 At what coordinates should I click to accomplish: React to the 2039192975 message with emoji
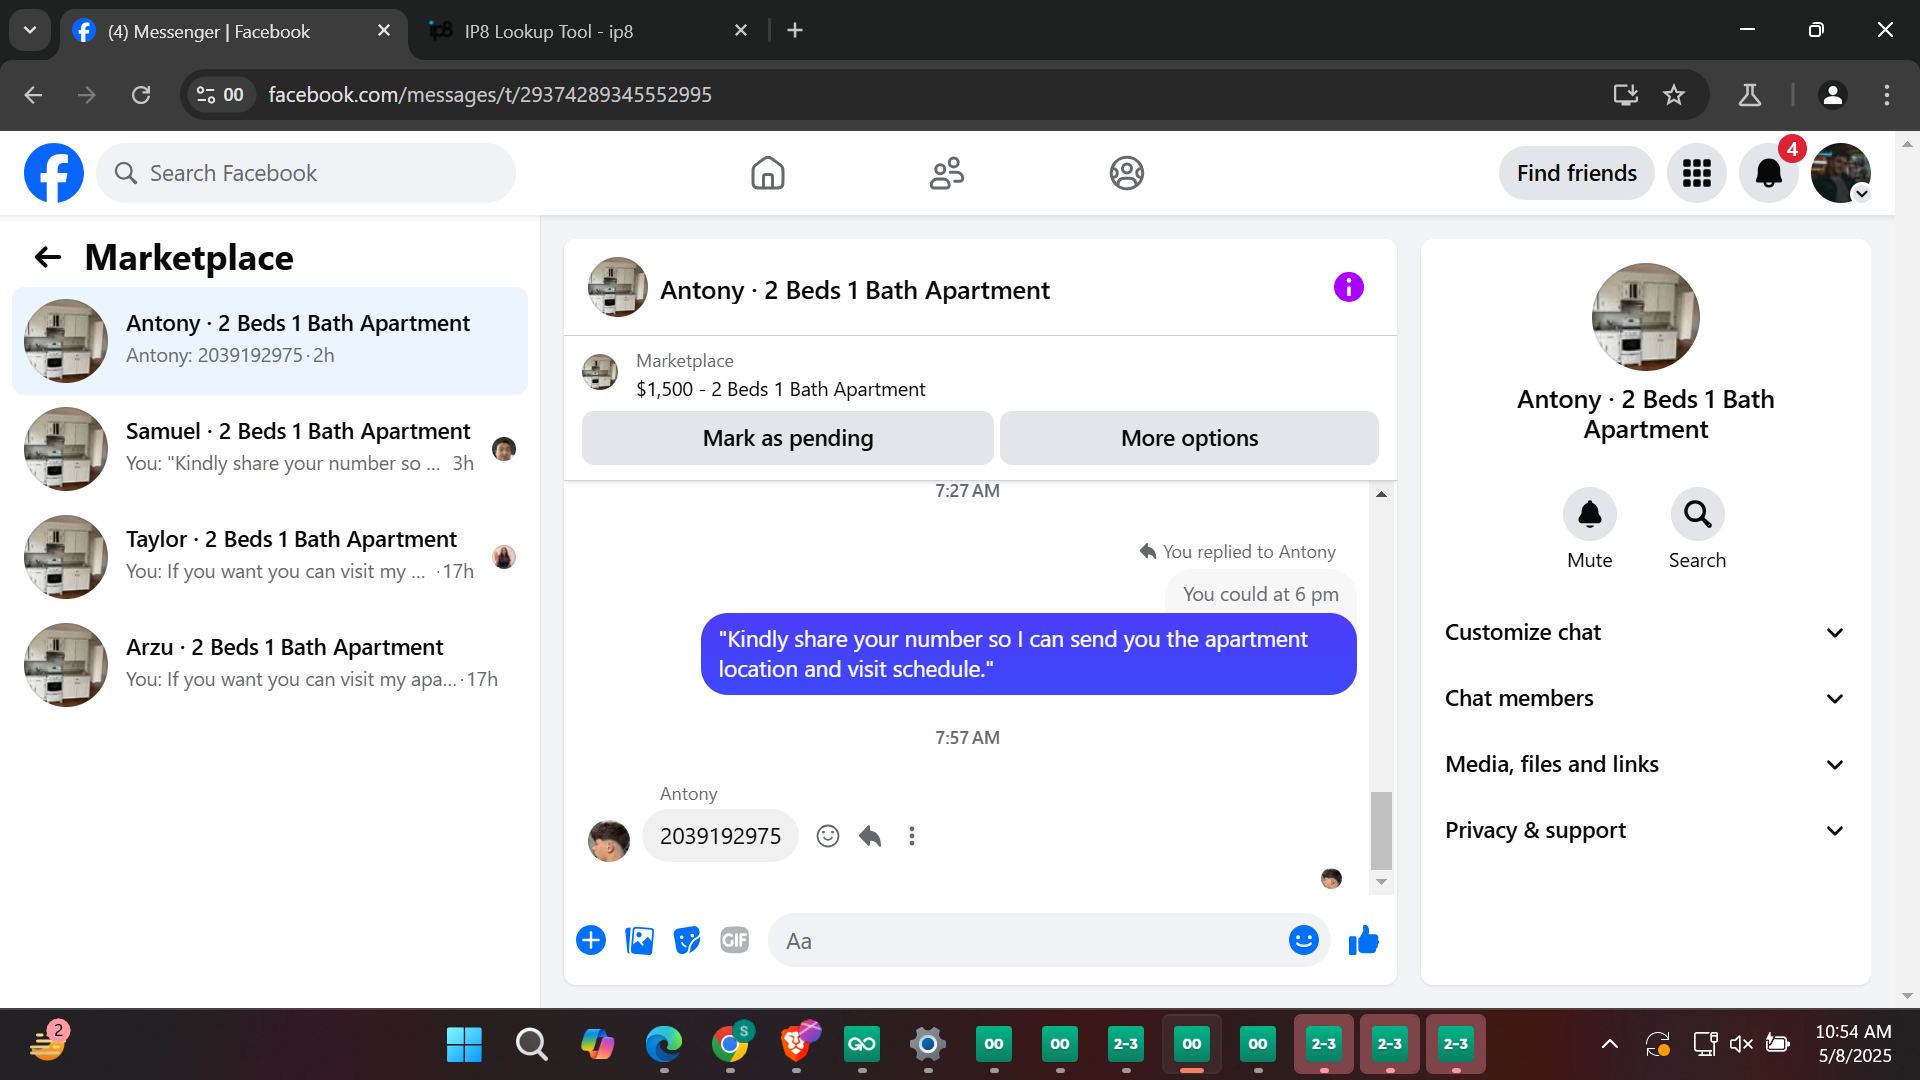(827, 836)
